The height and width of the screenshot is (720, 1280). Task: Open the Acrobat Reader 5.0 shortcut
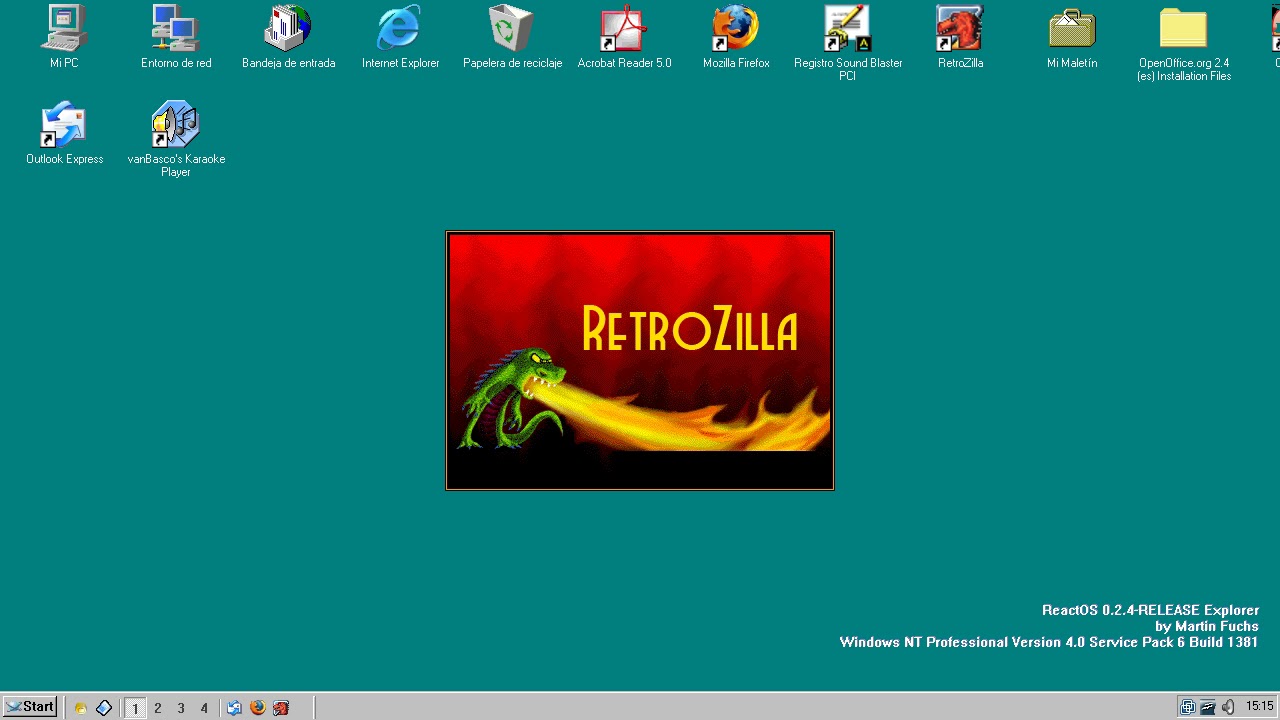[624, 37]
